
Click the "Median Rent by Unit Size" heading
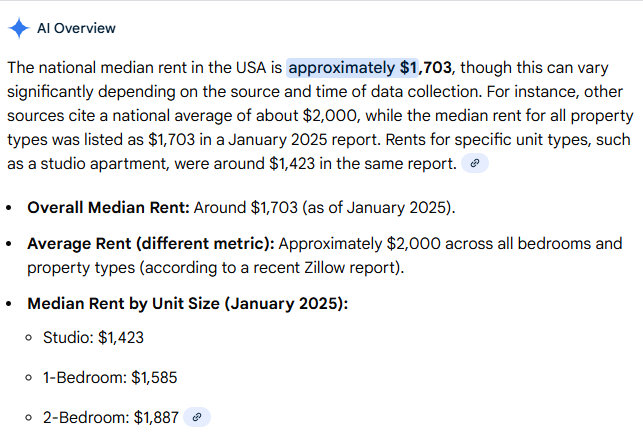[x=187, y=303]
